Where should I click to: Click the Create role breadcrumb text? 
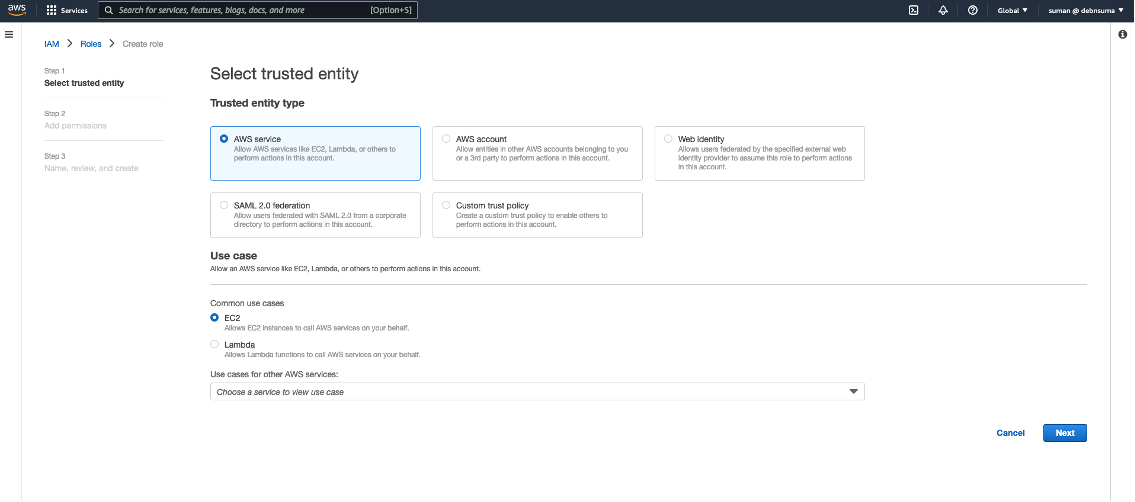click(143, 43)
